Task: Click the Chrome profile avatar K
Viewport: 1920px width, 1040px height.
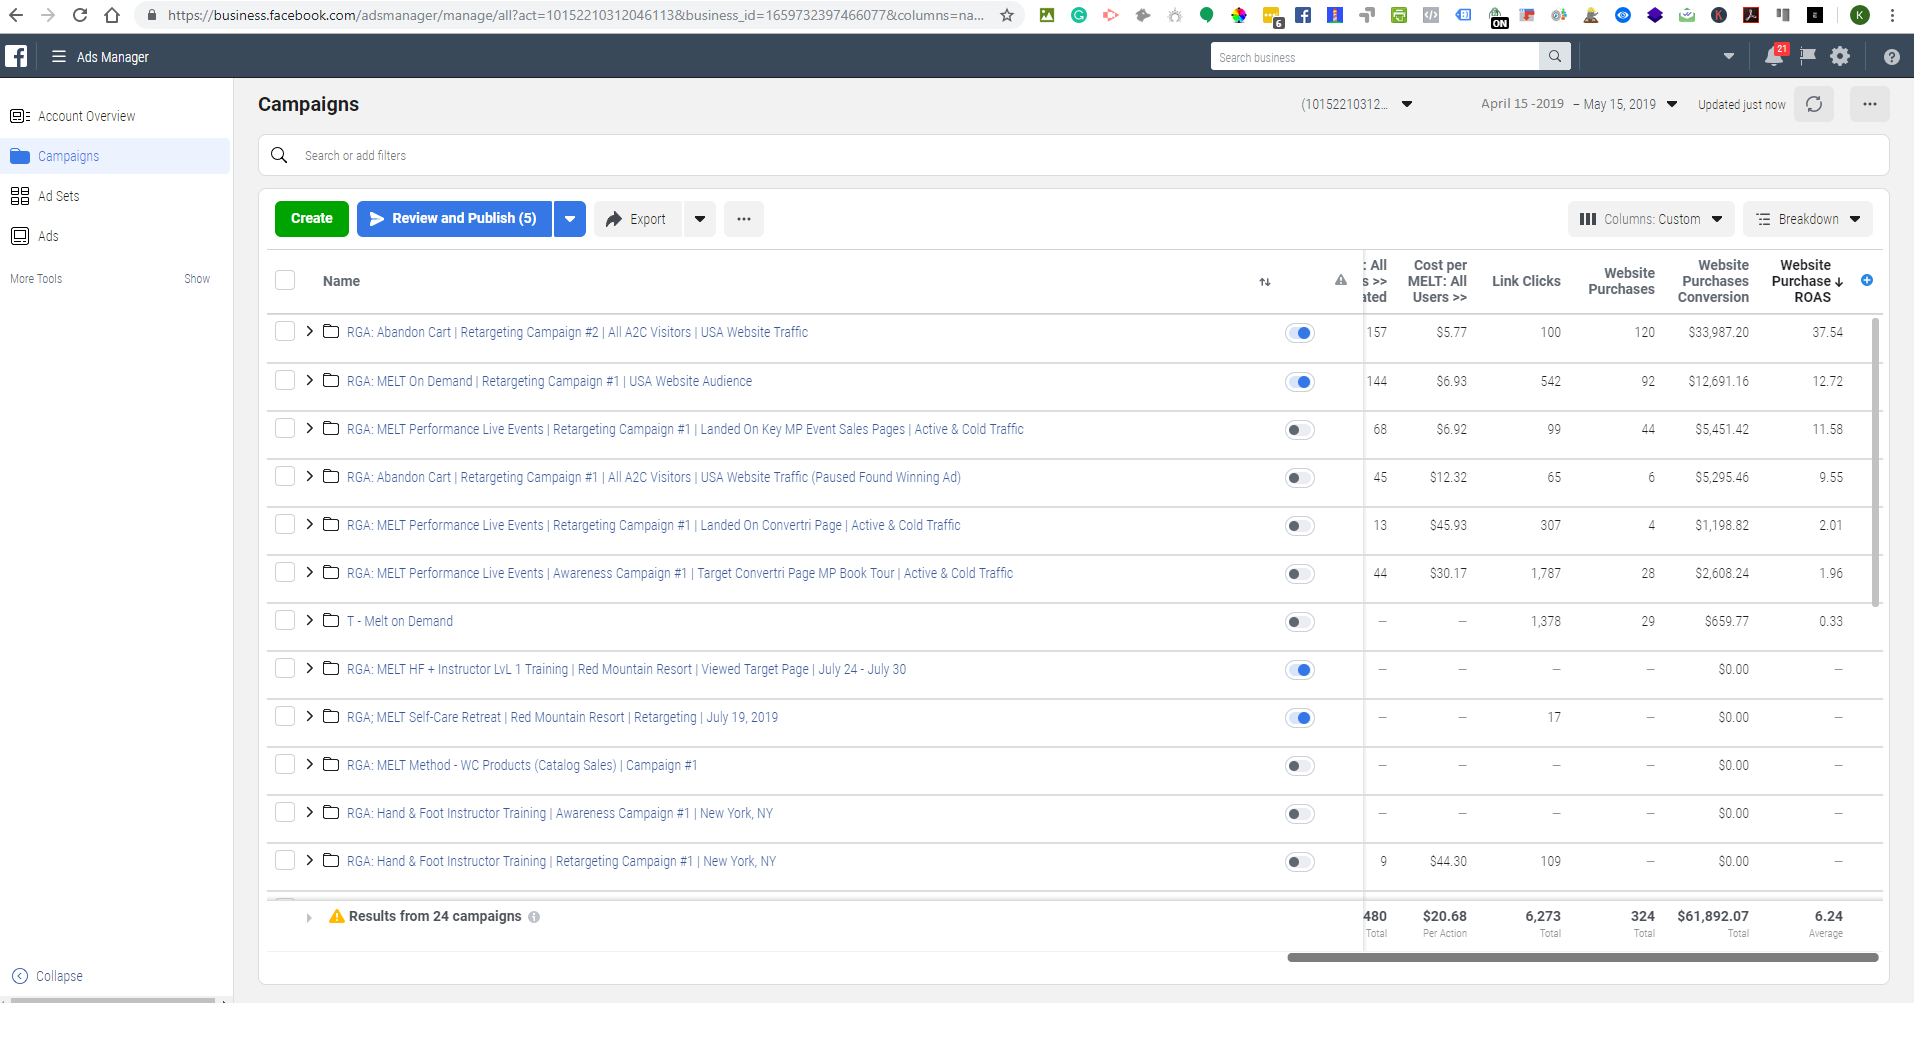Action: click(1859, 15)
